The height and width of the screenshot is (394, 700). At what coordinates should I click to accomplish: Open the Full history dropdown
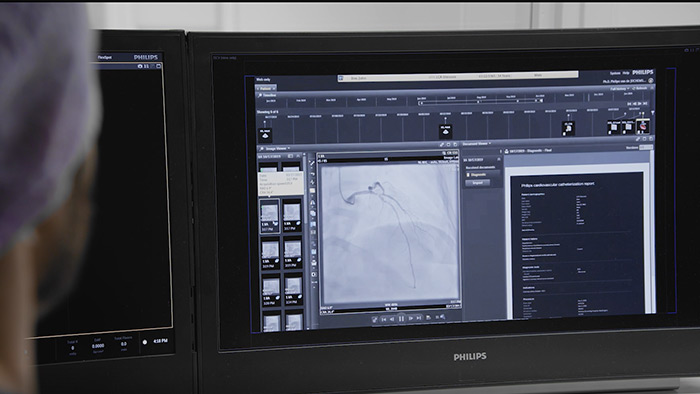620,89
